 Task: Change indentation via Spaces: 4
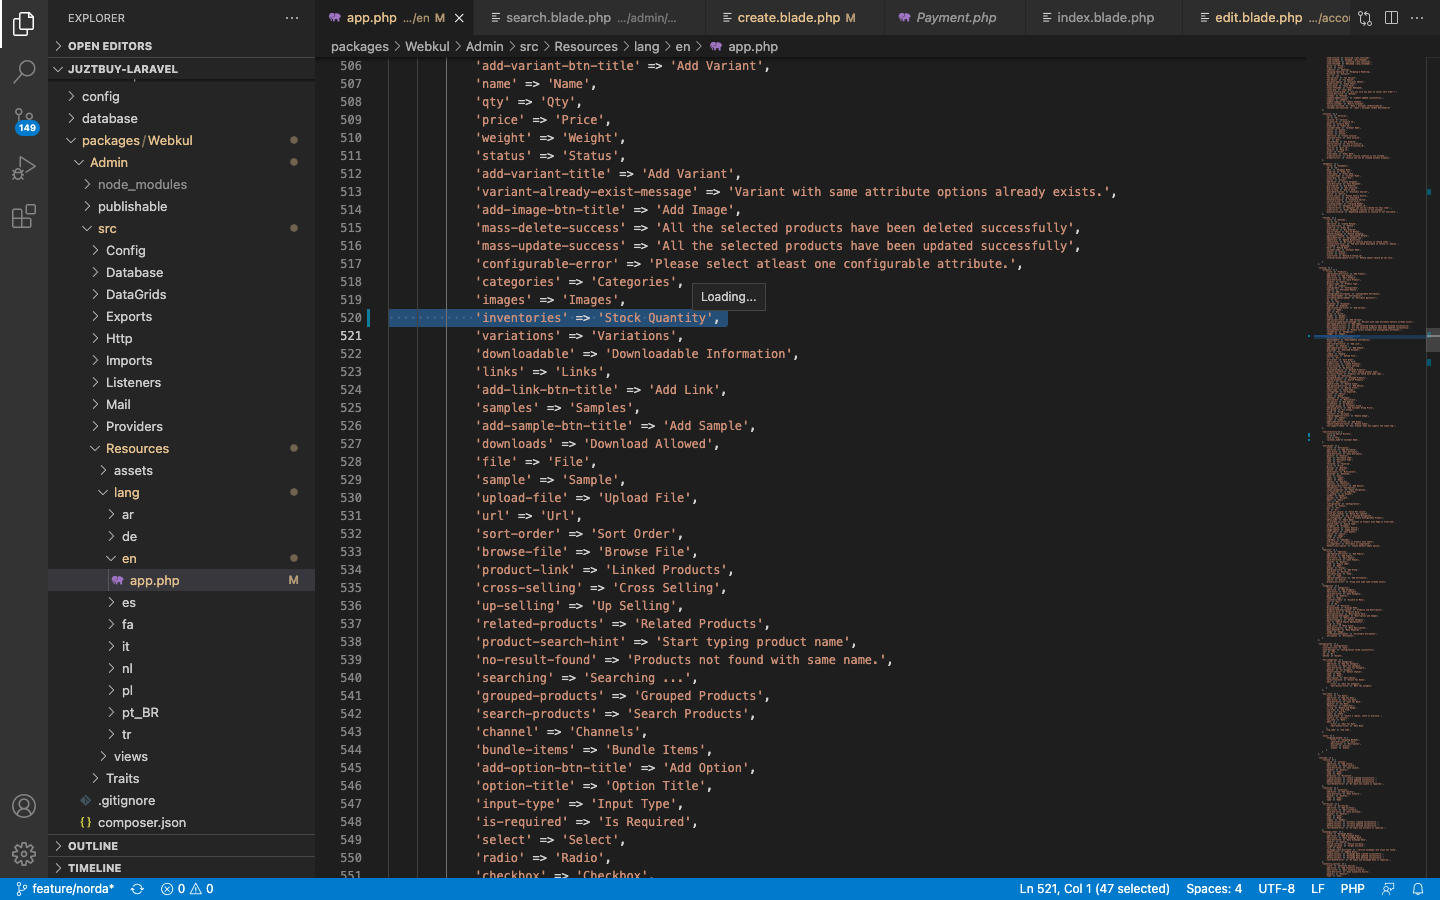coord(1214,889)
